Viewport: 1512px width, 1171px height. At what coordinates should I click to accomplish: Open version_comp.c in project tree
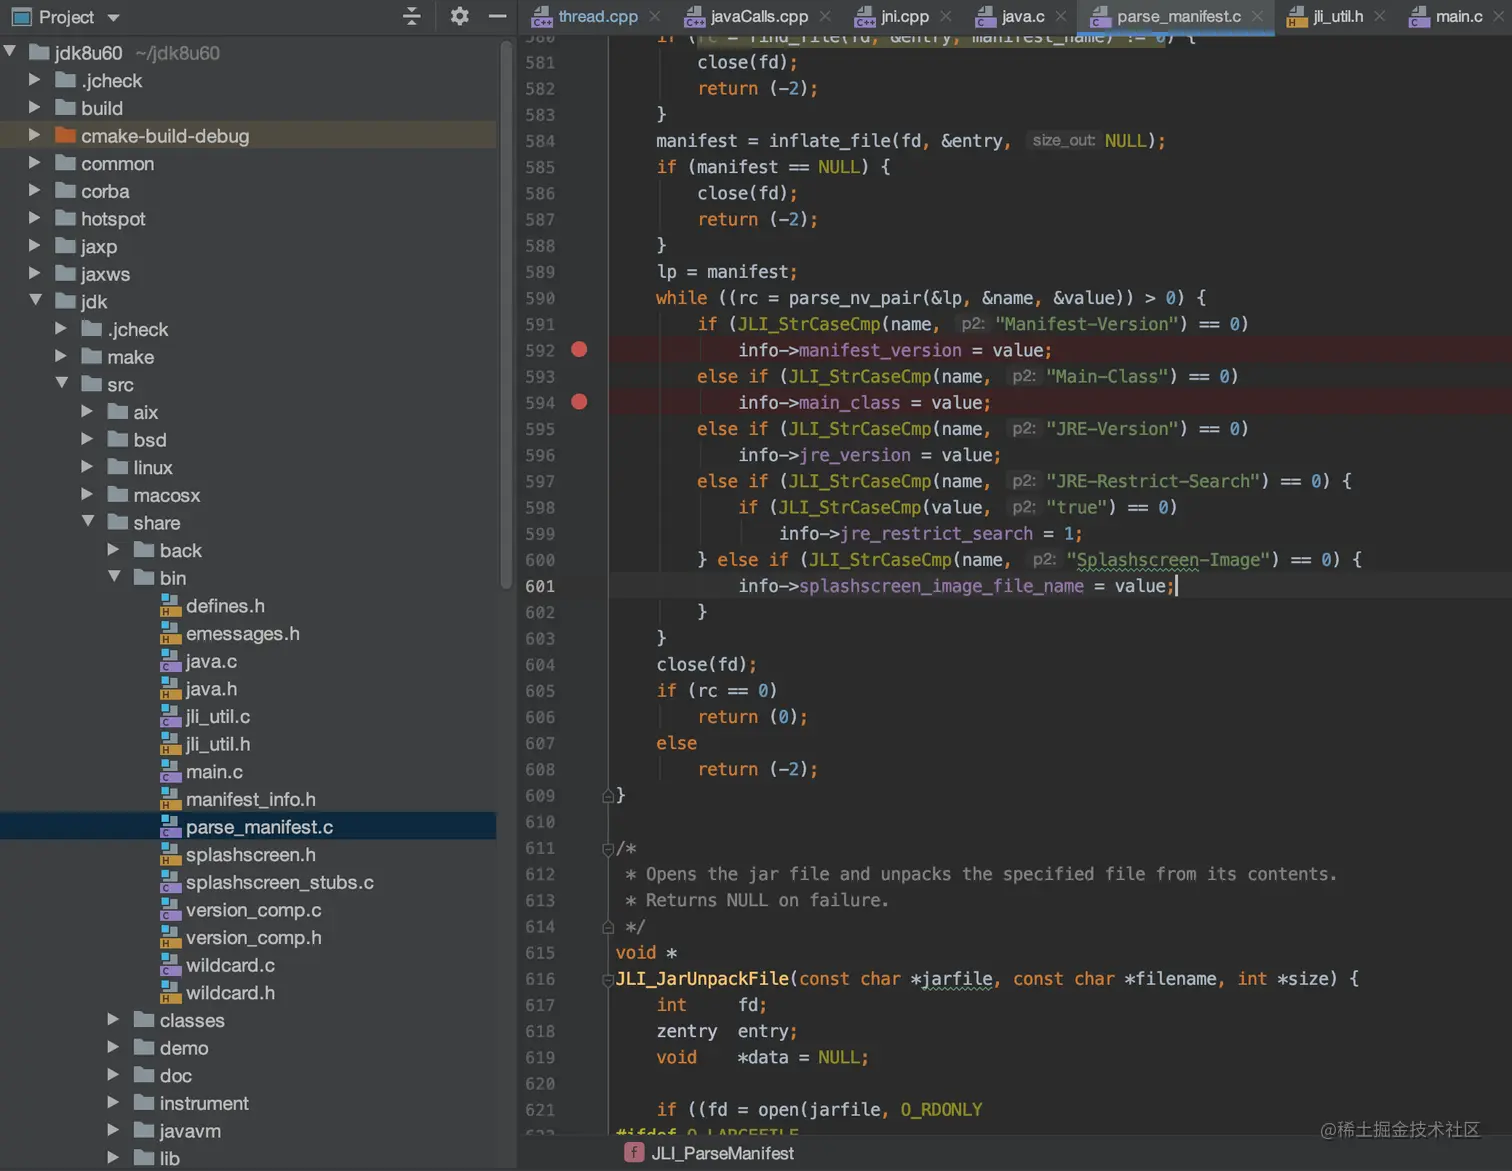pyautogui.click(x=253, y=910)
